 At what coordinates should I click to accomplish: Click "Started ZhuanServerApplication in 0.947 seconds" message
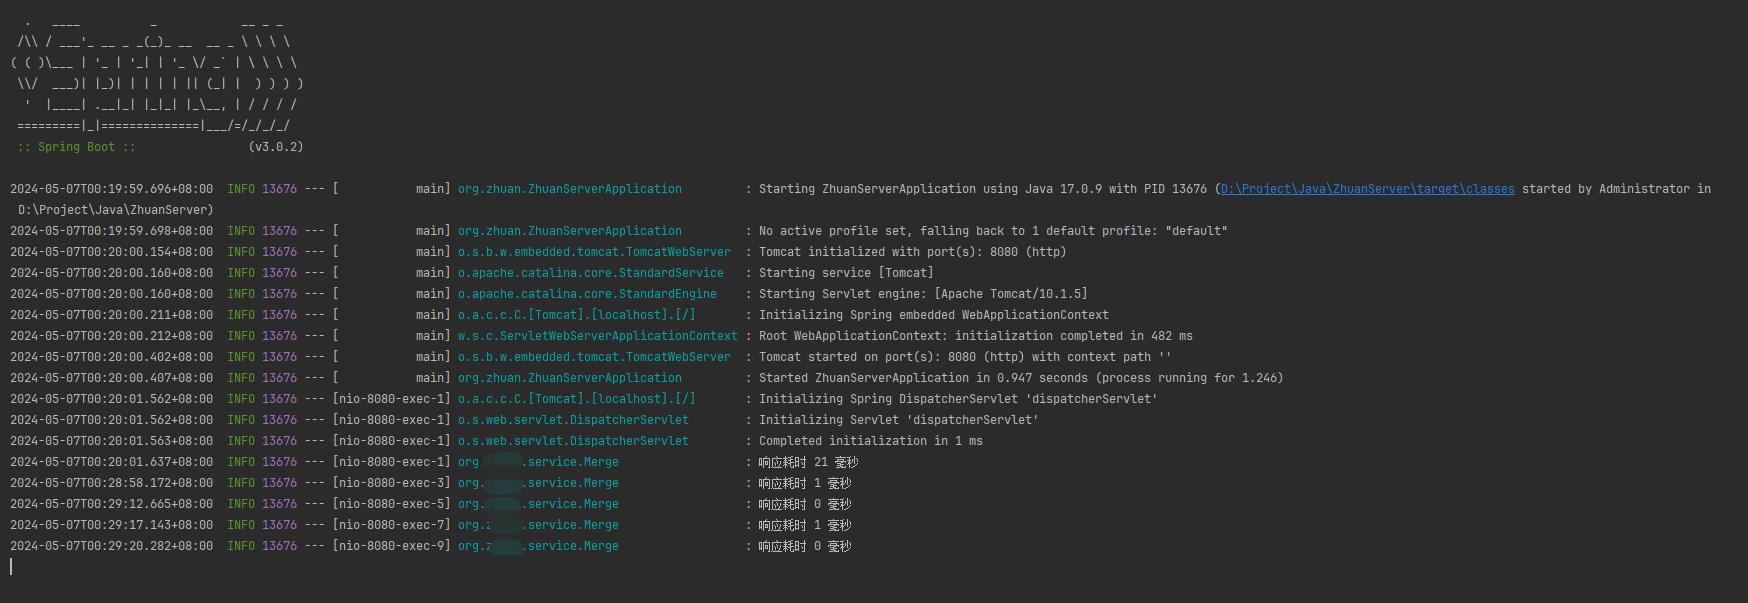(x=1021, y=378)
